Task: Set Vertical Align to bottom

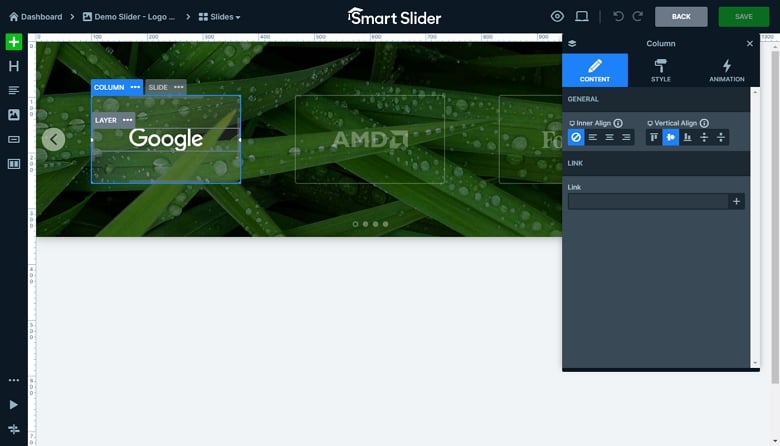Action: click(x=687, y=137)
